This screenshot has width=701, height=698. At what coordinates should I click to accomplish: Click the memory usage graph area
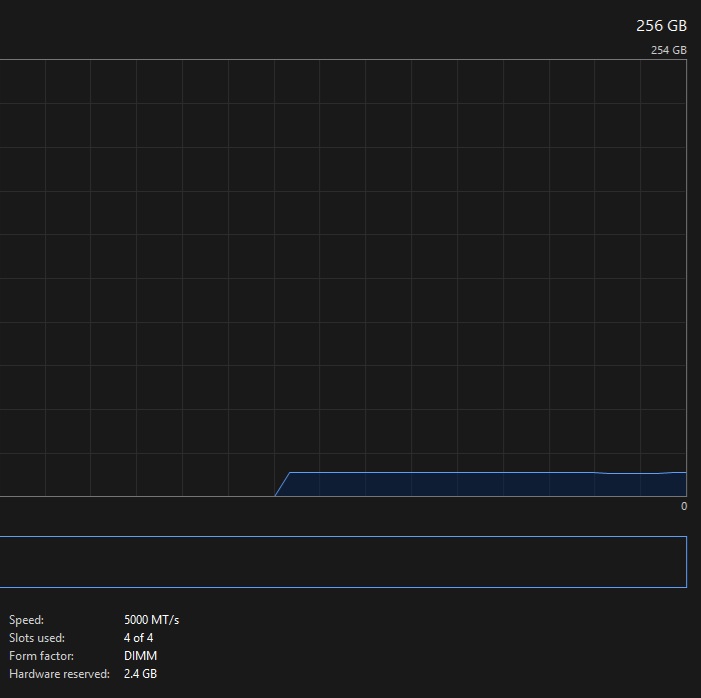pos(343,278)
